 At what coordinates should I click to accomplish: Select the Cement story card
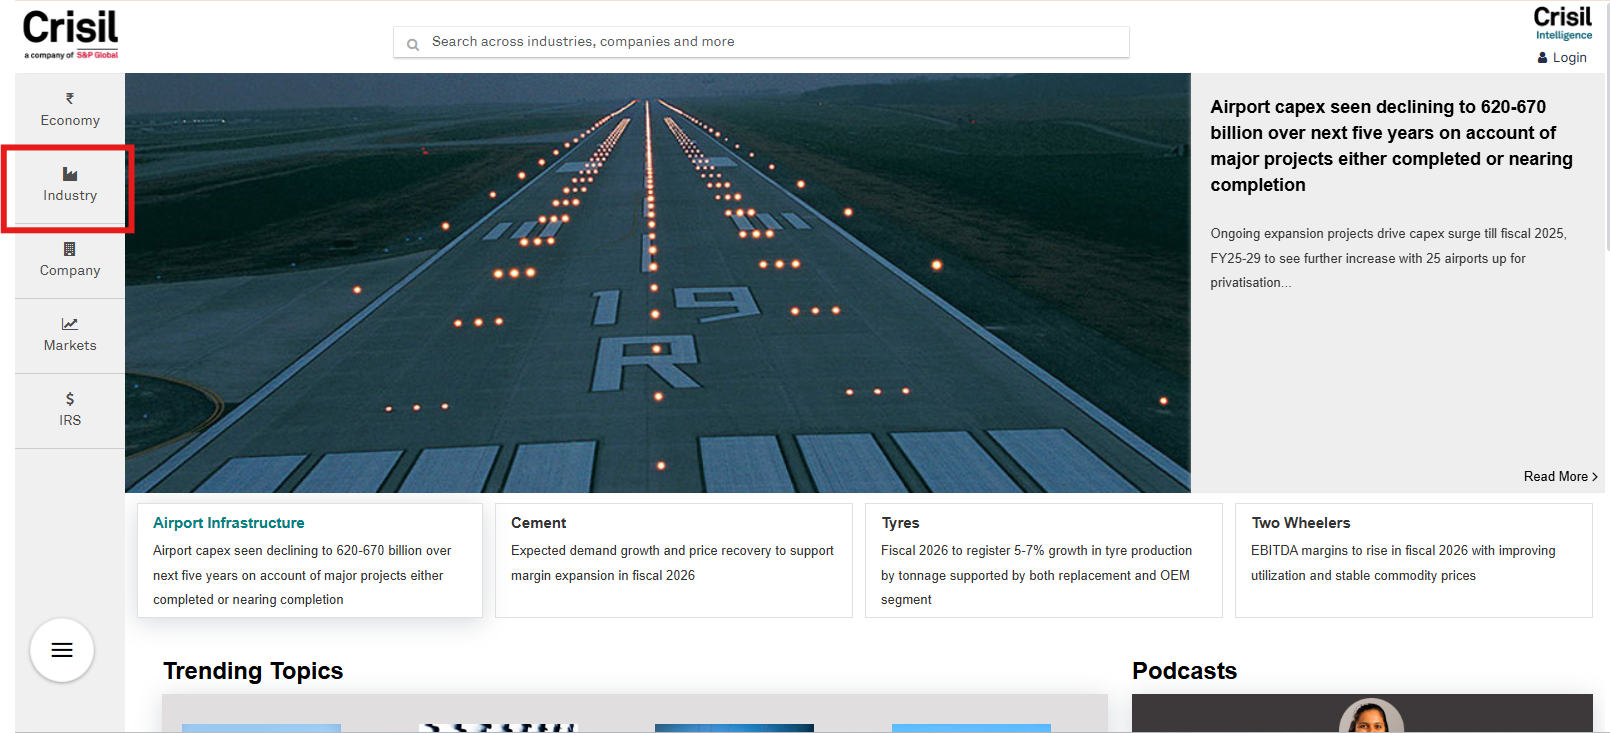[x=673, y=560]
